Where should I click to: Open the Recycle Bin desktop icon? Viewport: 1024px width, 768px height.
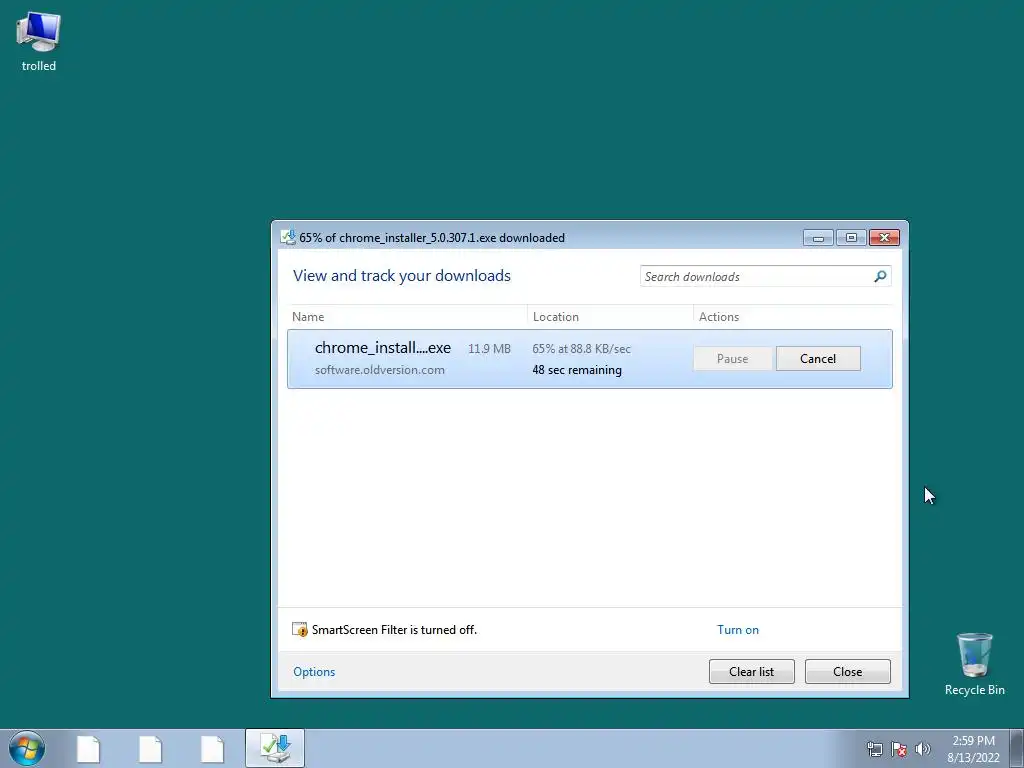pos(974,664)
